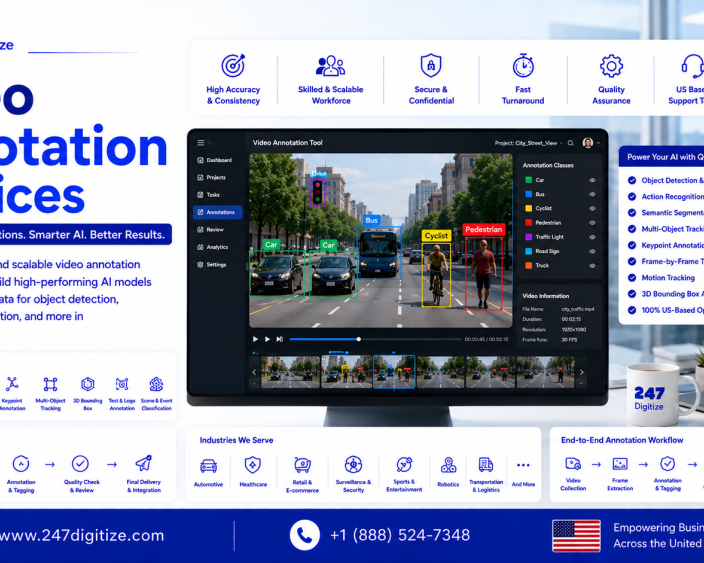Click the Scene & Event Classification icon
The image size is (704, 563).
156,384
